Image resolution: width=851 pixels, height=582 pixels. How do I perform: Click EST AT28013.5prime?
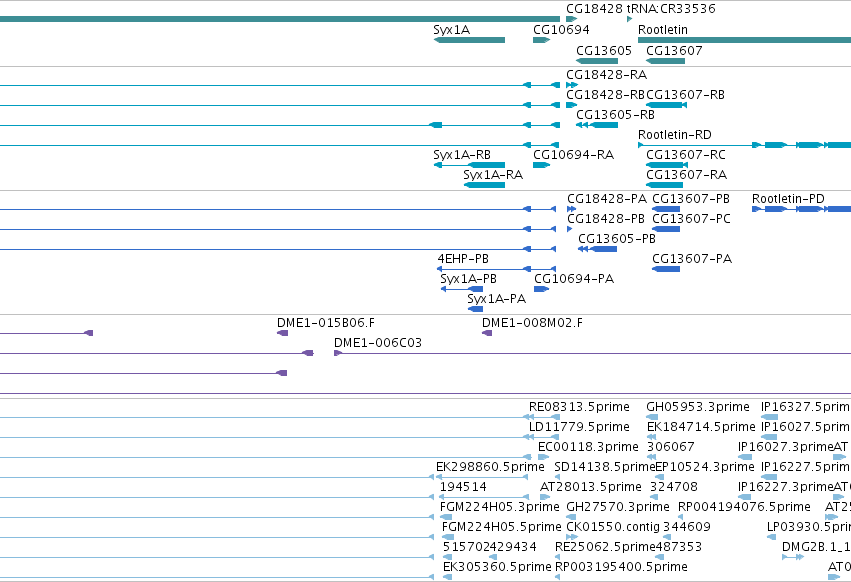[x=590, y=488]
